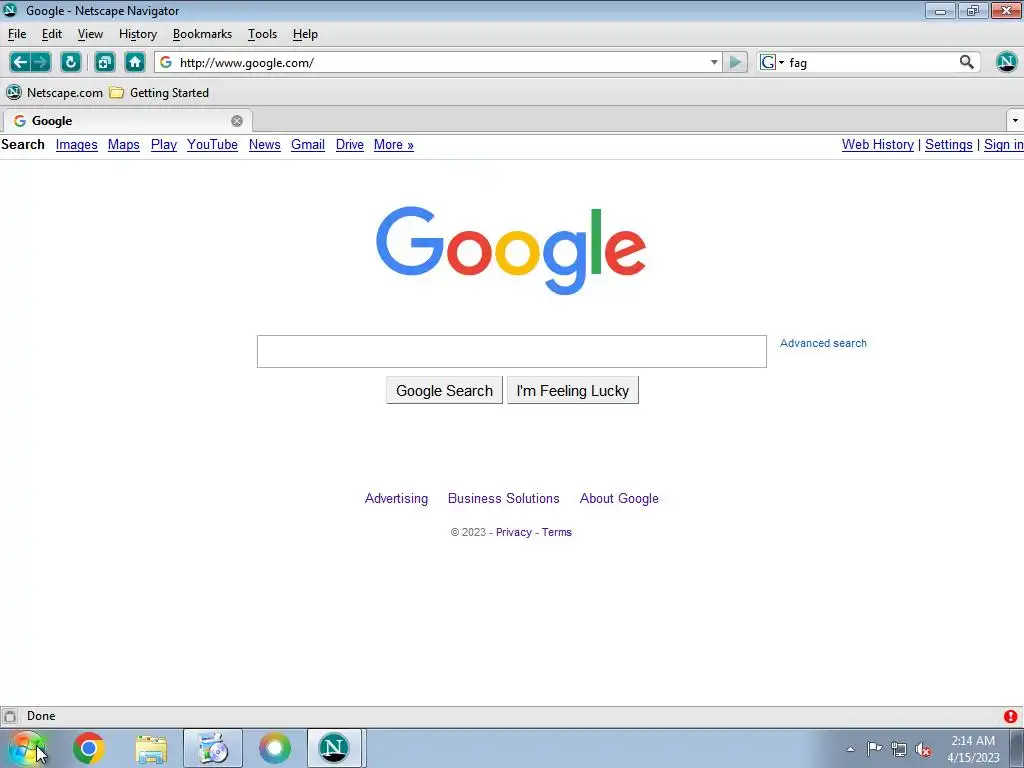Click the red error alert icon in the status bar
The image size is (1024, 768).
1010,716
